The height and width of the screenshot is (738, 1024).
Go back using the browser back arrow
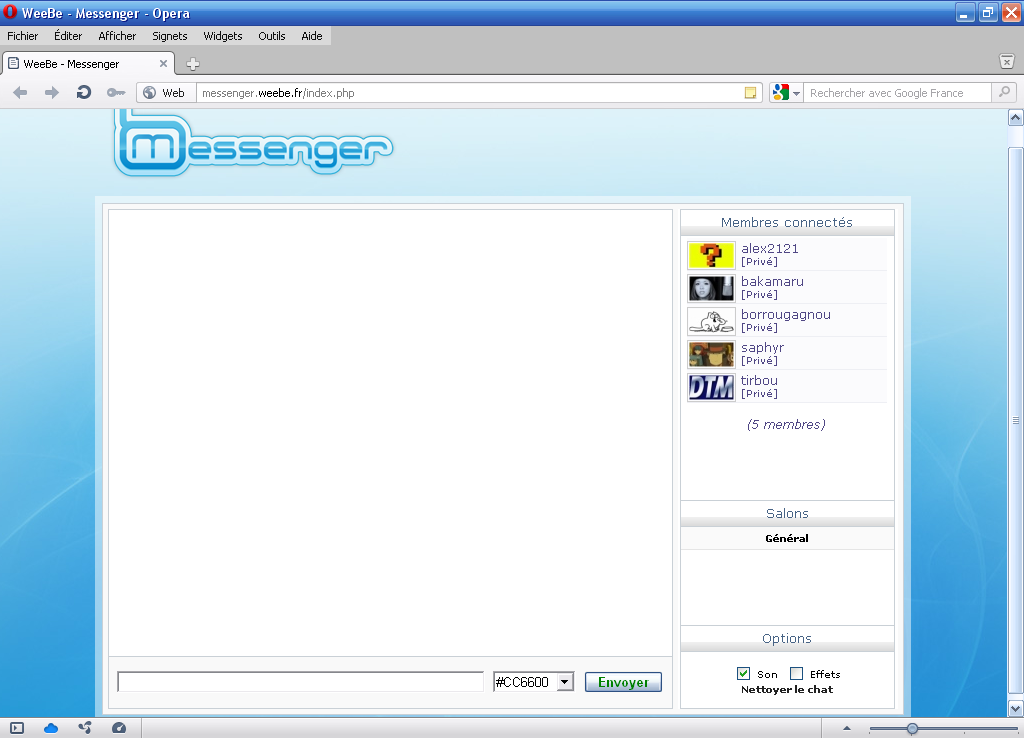pos(20,93)
